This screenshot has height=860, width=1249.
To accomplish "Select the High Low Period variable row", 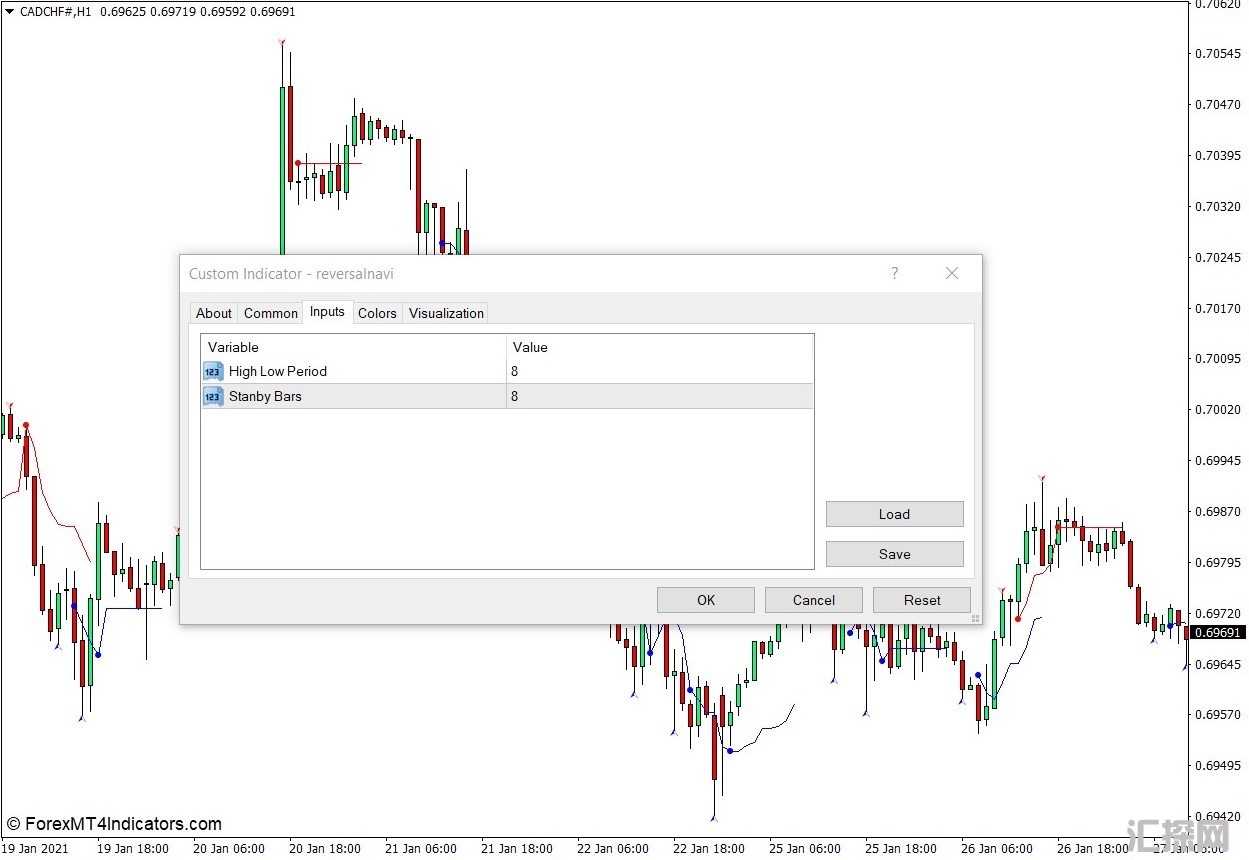I will point(507,371).
